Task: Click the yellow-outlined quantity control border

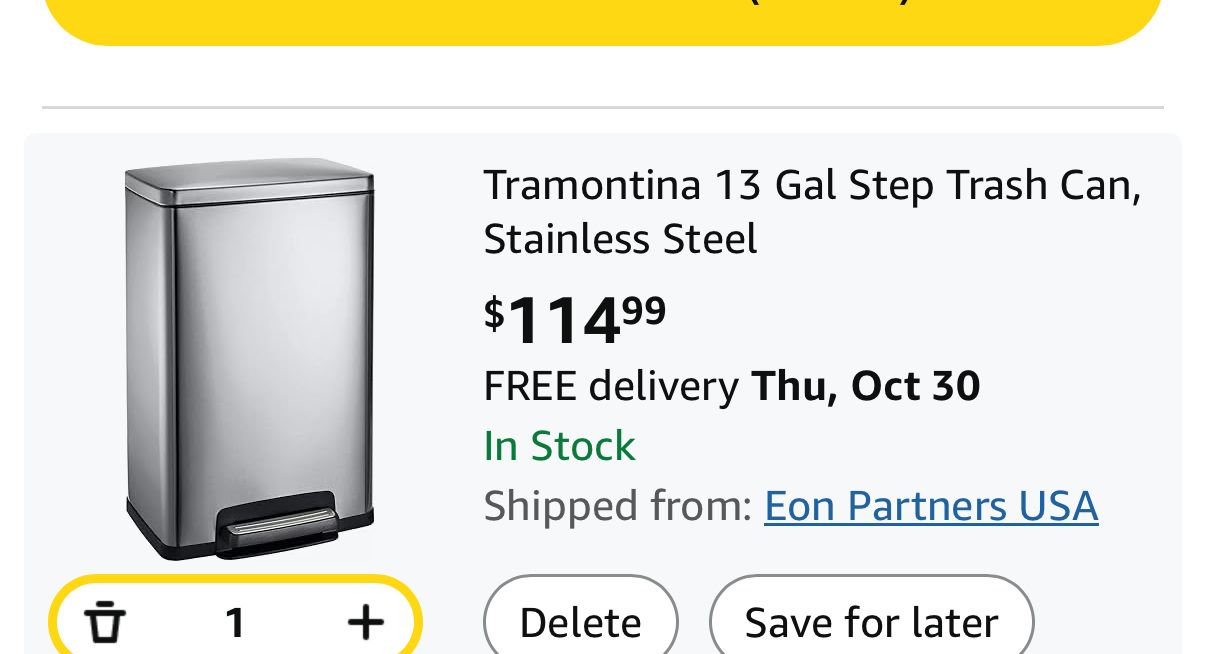Action: pos(235,580)
